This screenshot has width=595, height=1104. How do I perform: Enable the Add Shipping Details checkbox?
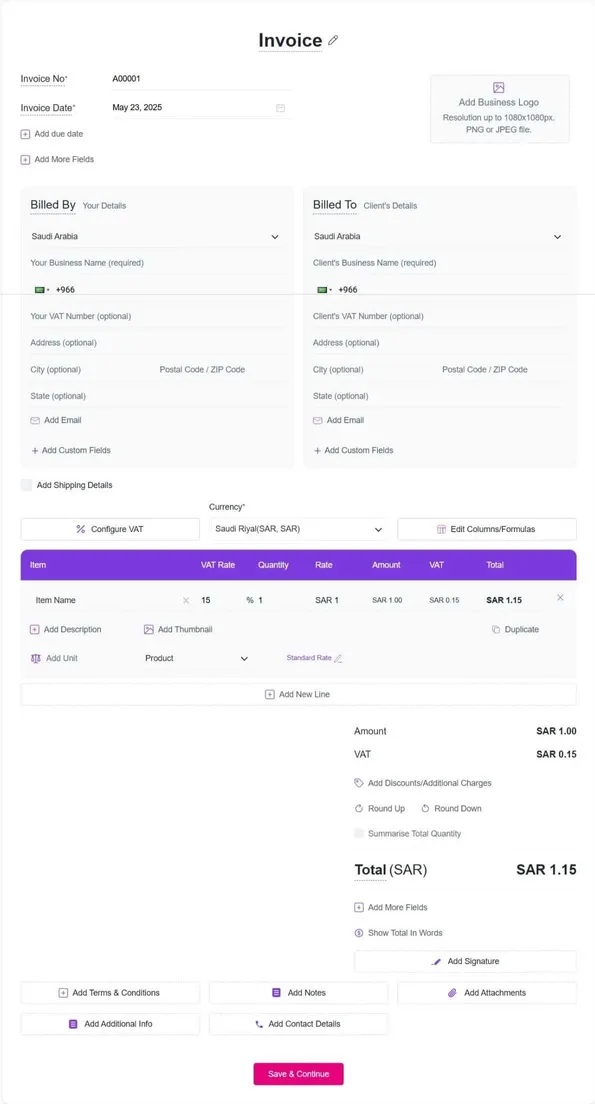pos(26,485)
